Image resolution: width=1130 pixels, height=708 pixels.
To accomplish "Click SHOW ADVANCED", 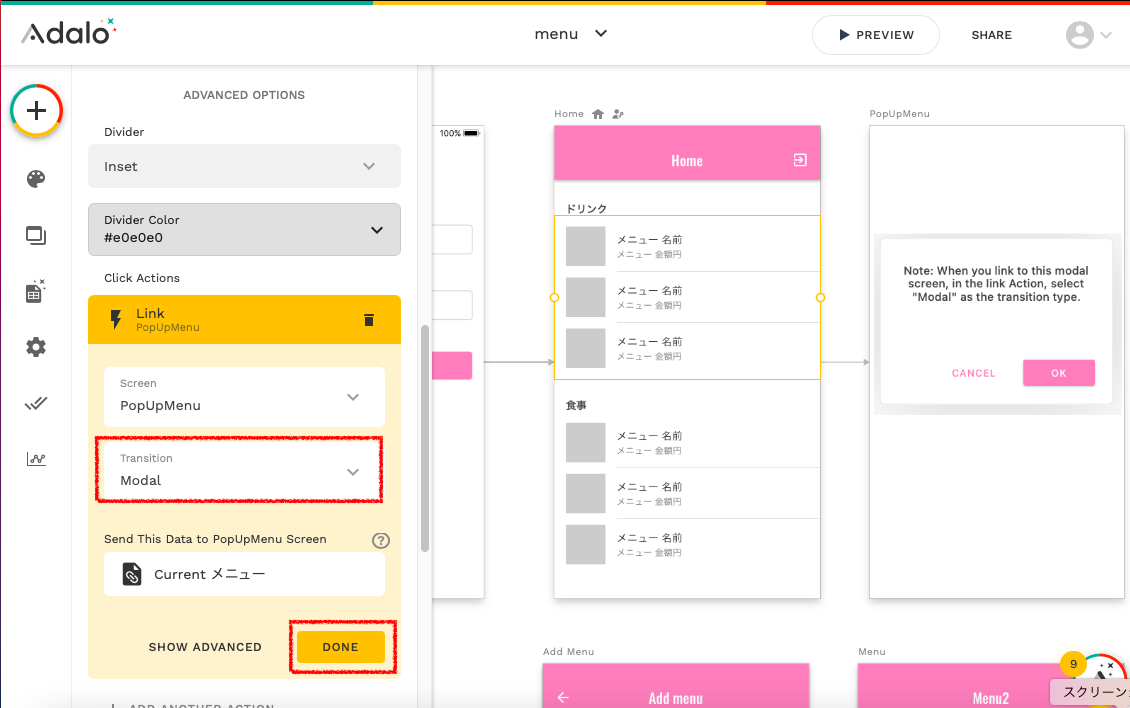I will click(x=205, y=647).
